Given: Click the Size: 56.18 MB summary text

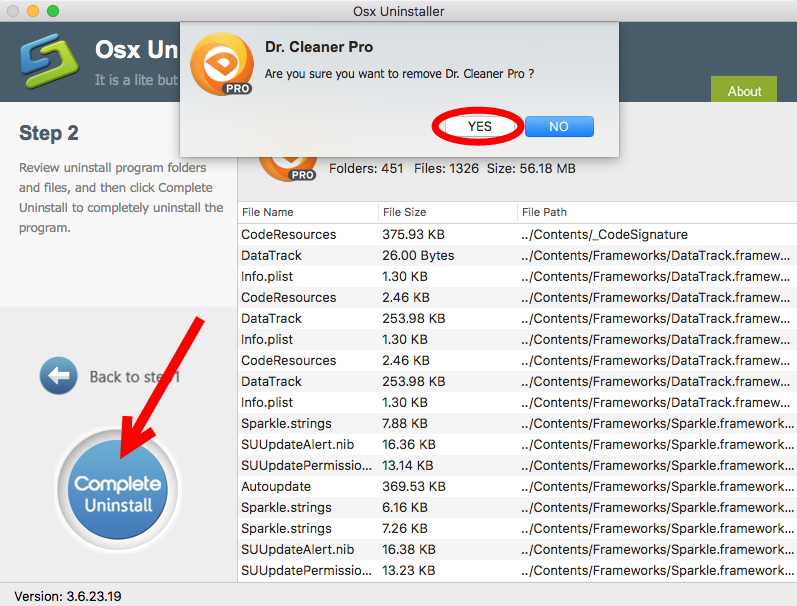Looking at the screenshot, I should 531,168.
